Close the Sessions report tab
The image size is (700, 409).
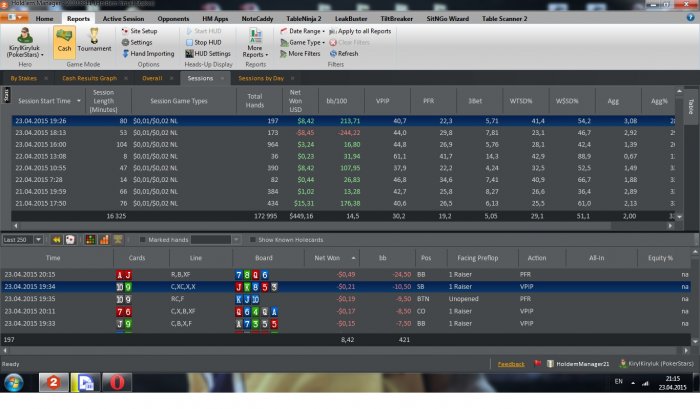pyautogui.click(x=222, y=78)
